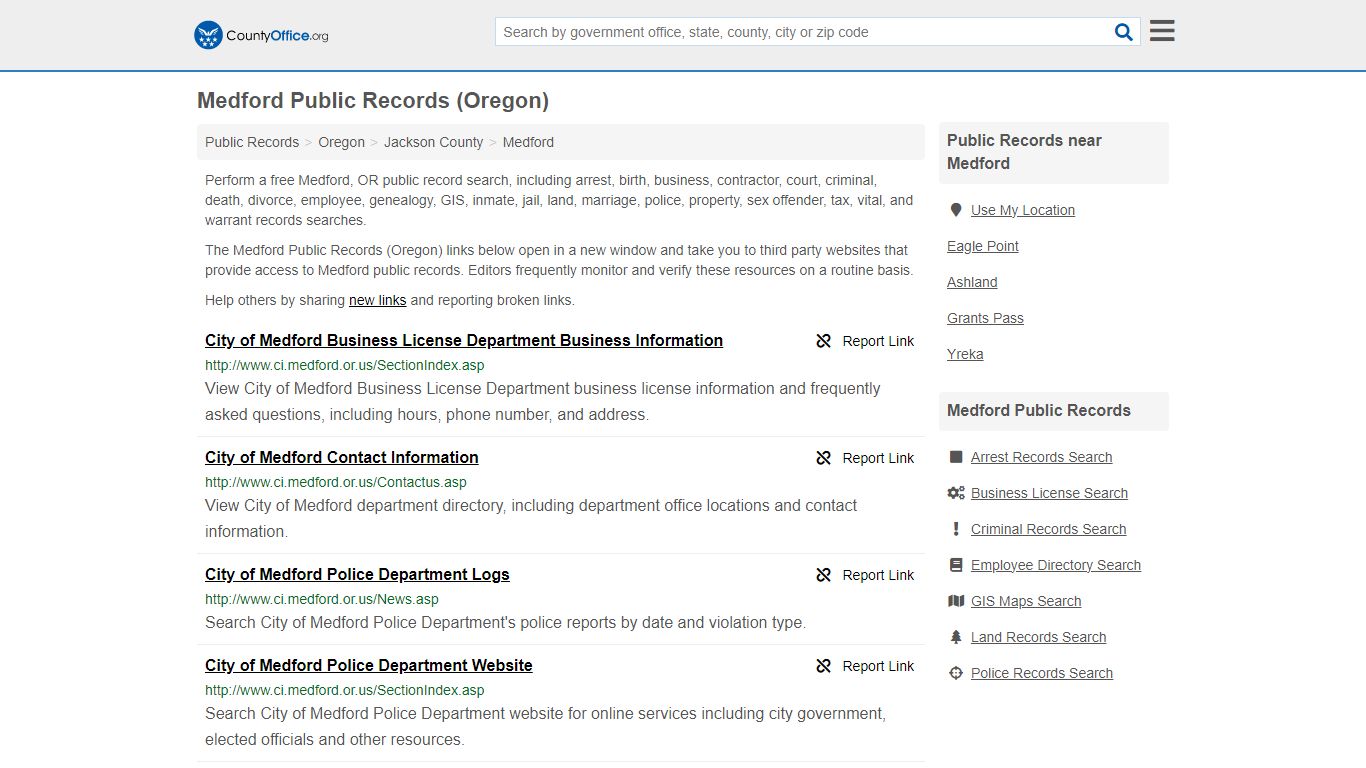Click the Business License Search gears icon

(x=956, y=493)
